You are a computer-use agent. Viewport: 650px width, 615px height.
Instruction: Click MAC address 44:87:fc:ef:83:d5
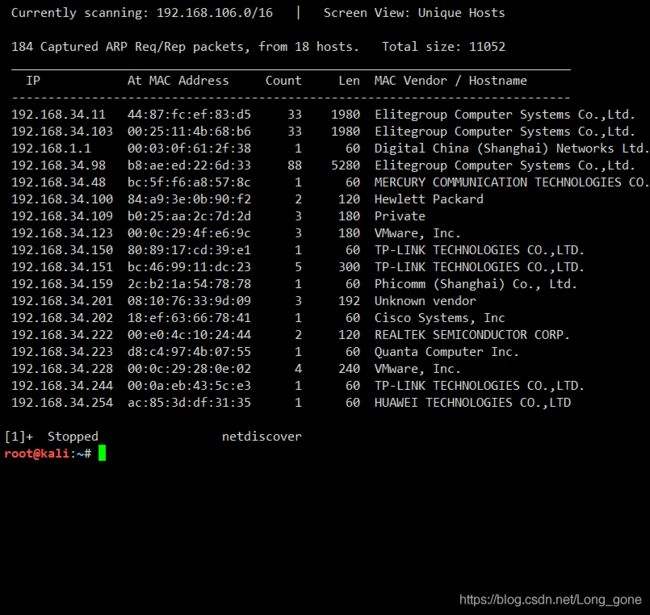click(189, 114)
